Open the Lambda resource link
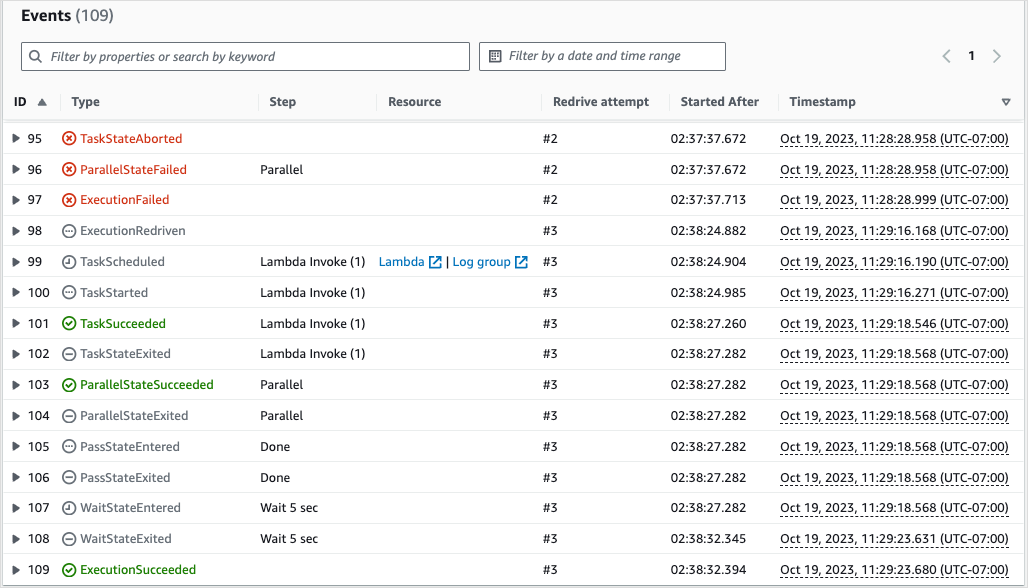The height and width of the screenshot is (588, 1028). pyautogui.click(x=405, y=261)
